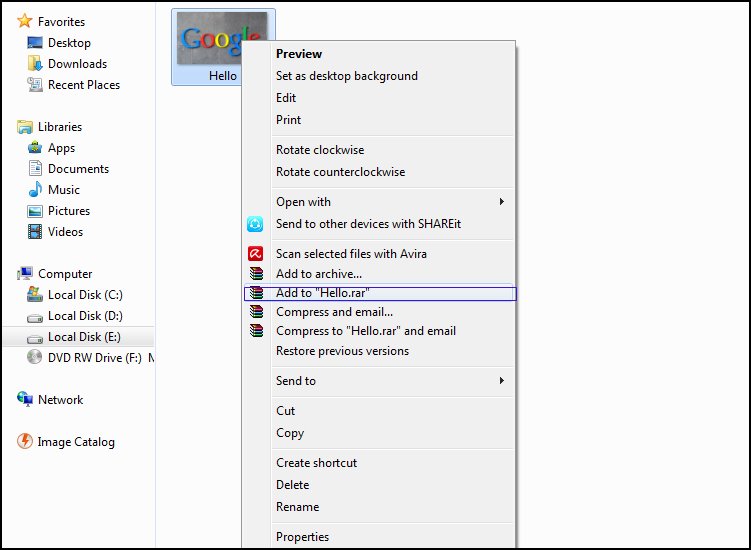Choose Scan selected files with Avira

[378, 253]
